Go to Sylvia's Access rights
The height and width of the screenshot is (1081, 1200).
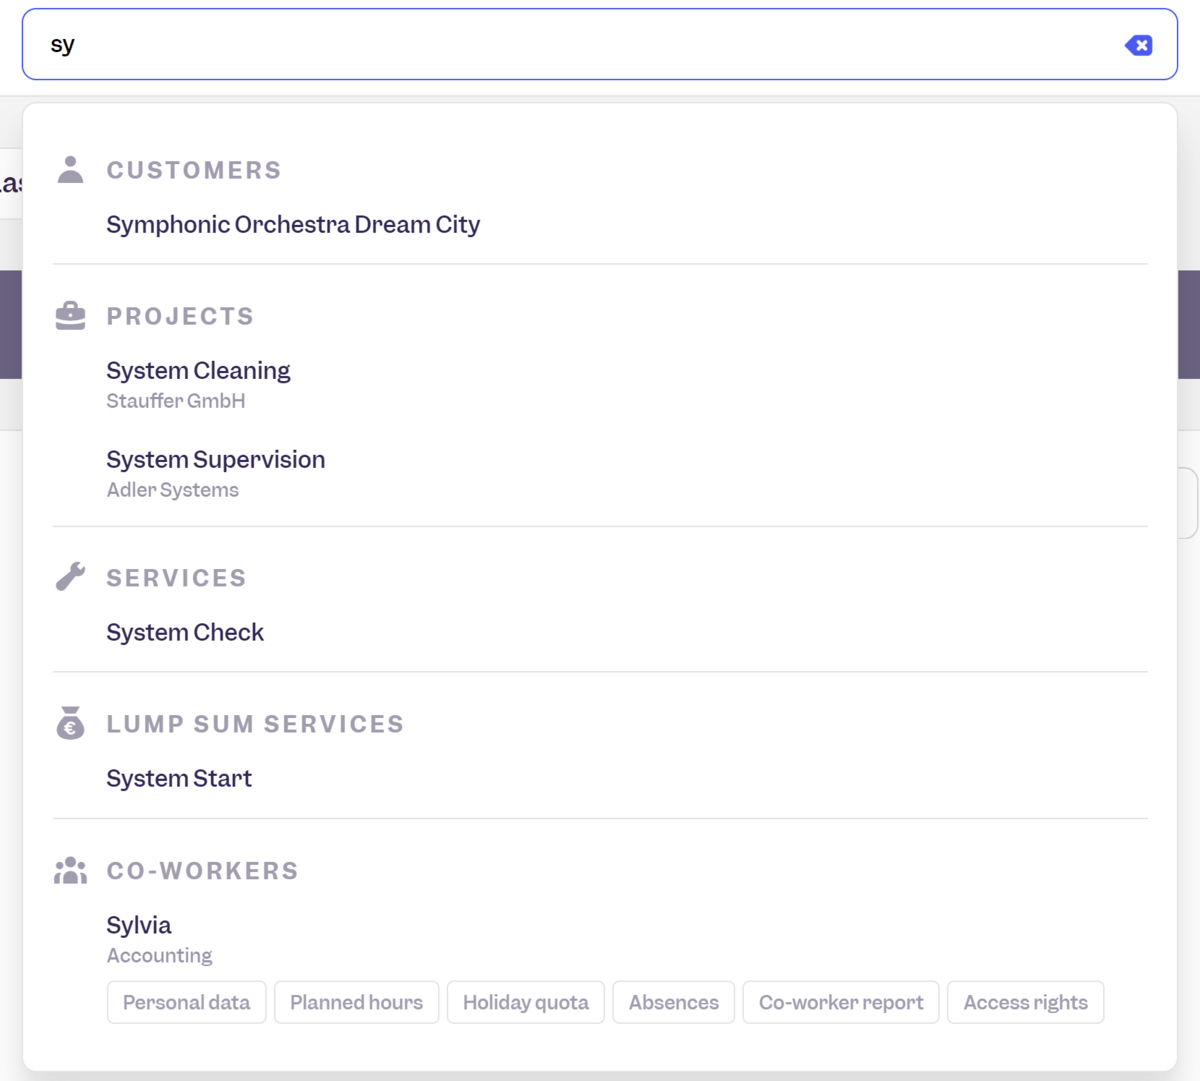1025,1002
